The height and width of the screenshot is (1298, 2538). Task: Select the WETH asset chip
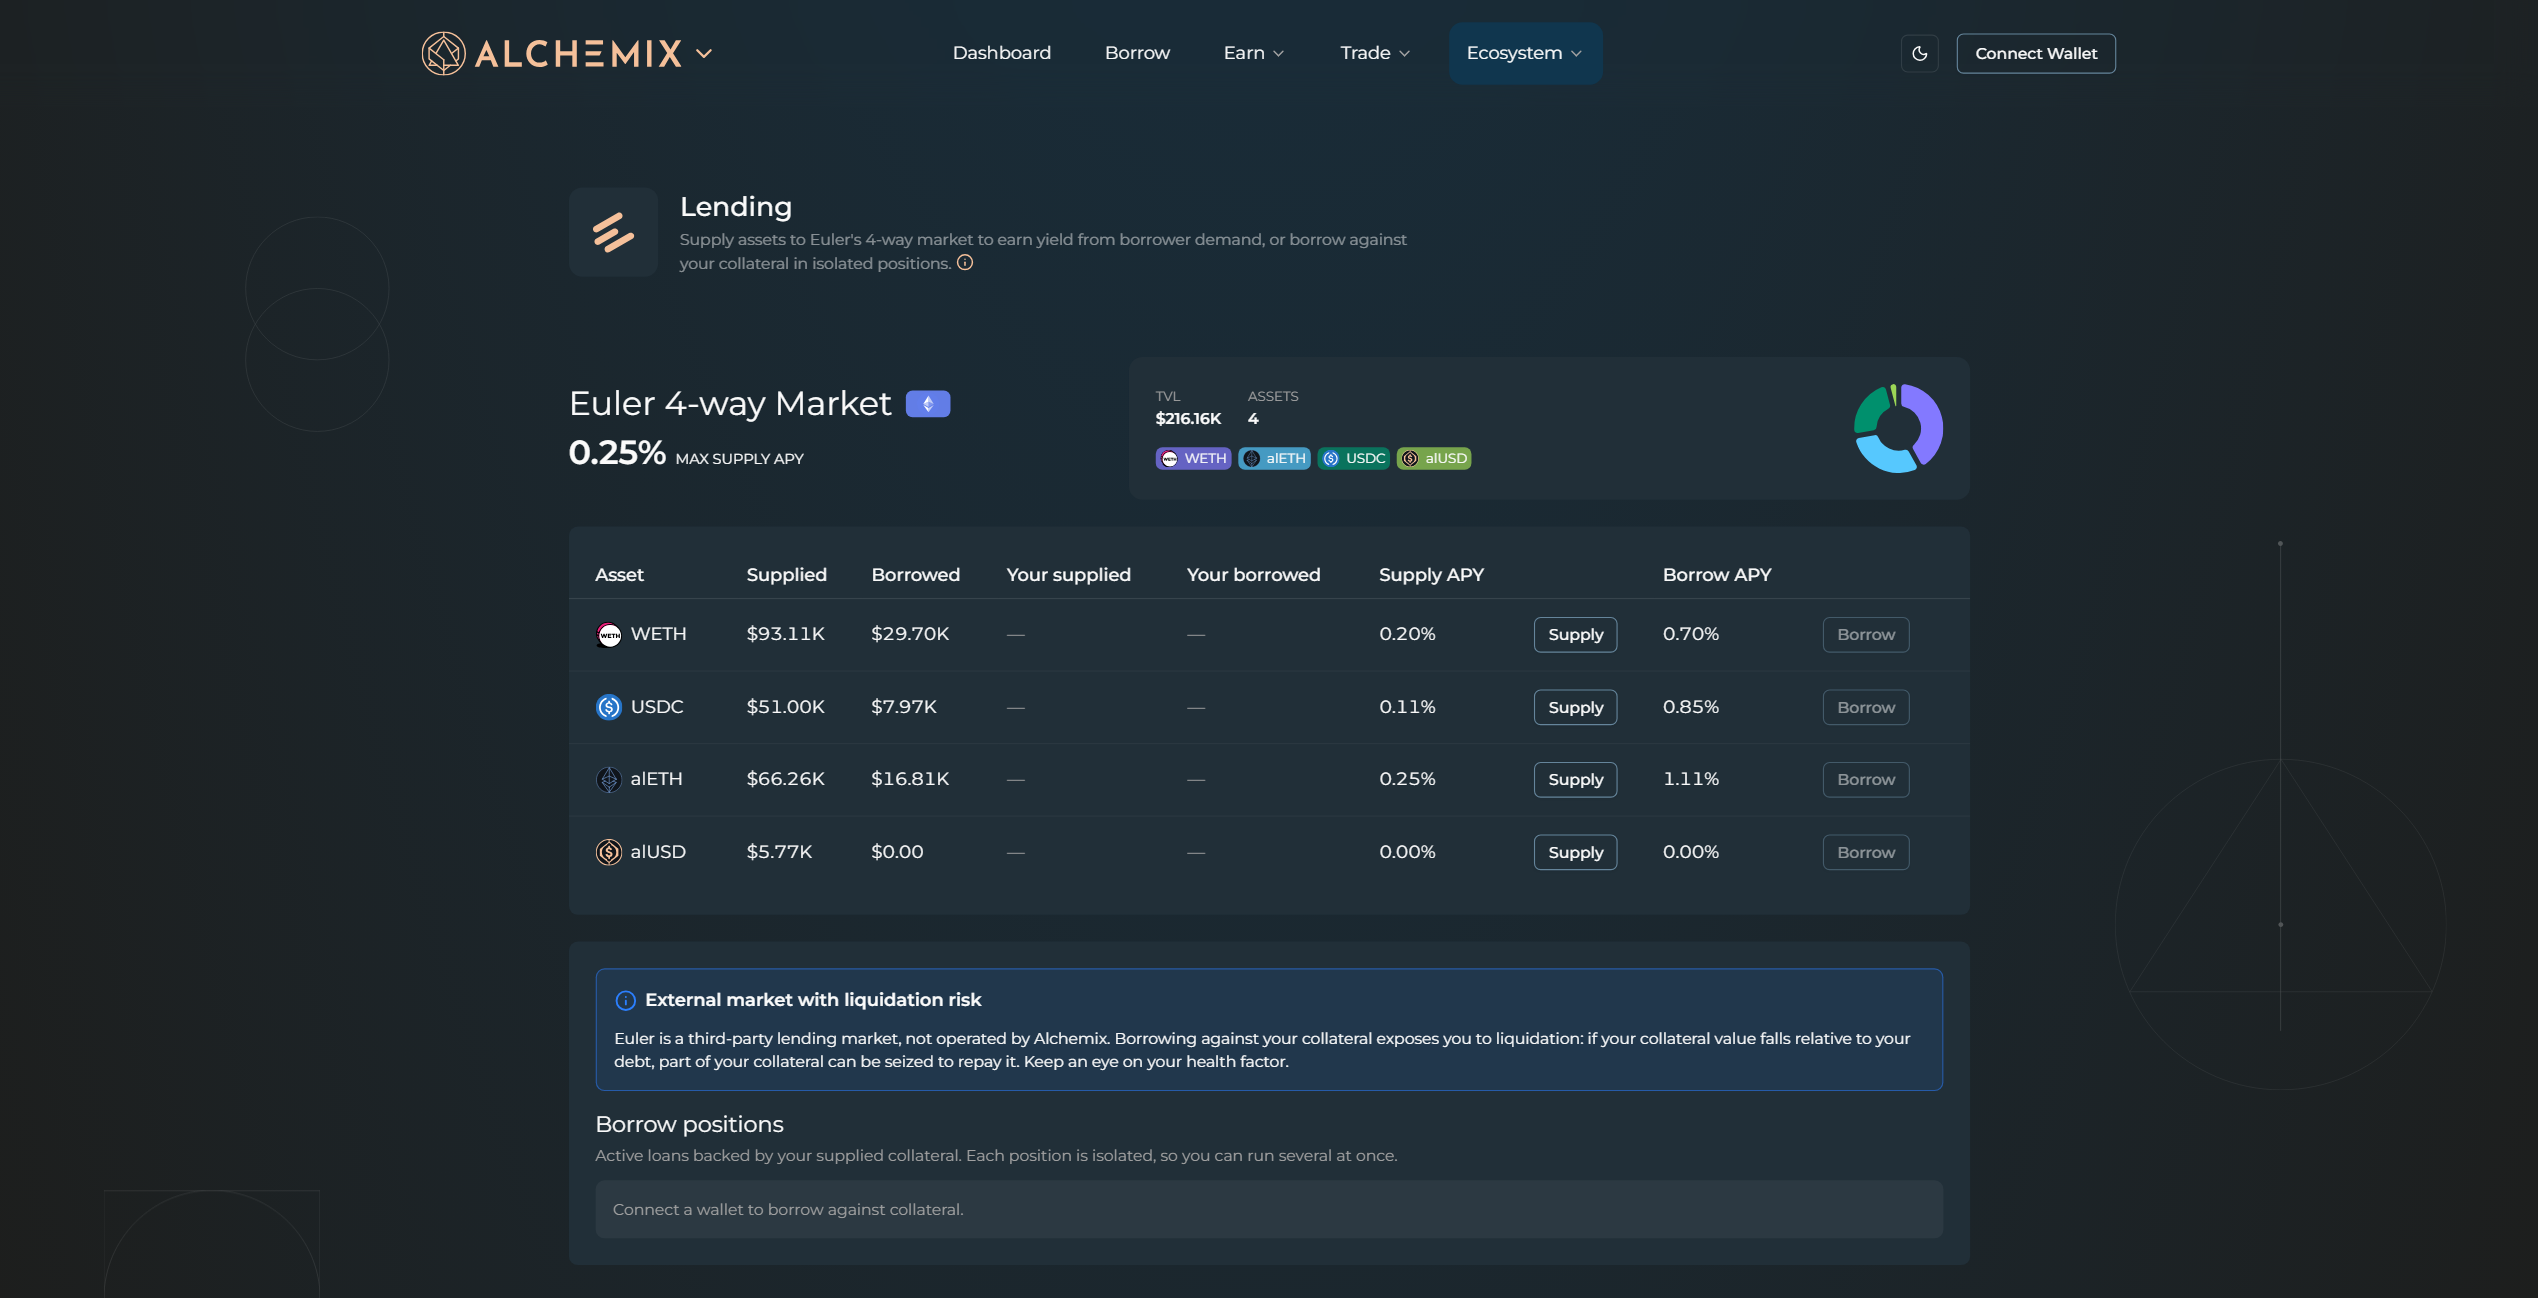pyautogui.click(x=1193, y=458)
